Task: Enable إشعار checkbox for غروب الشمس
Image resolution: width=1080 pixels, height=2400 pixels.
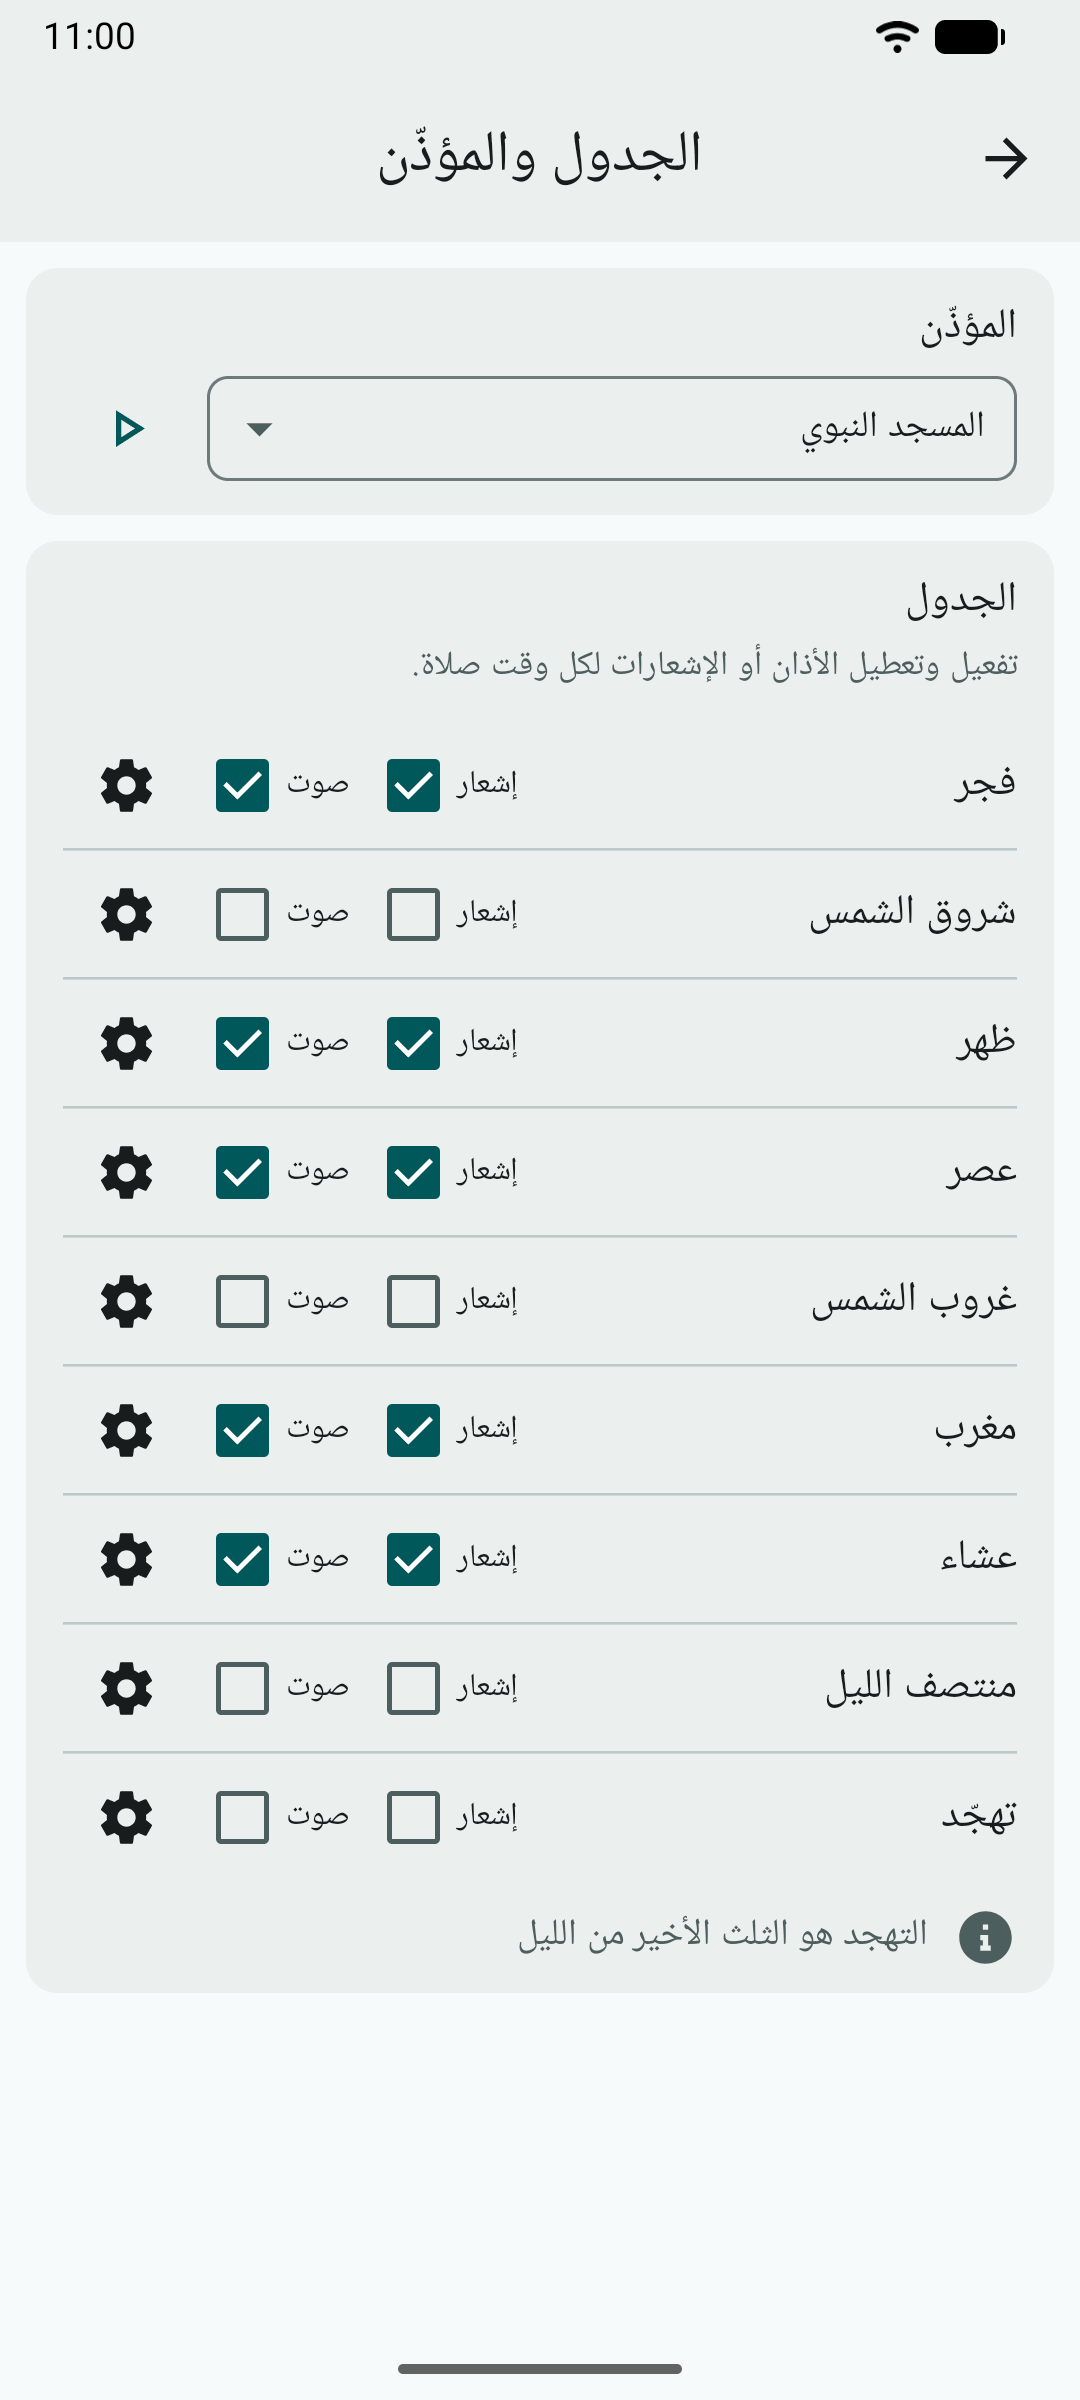Action: tap(413, 1301)
